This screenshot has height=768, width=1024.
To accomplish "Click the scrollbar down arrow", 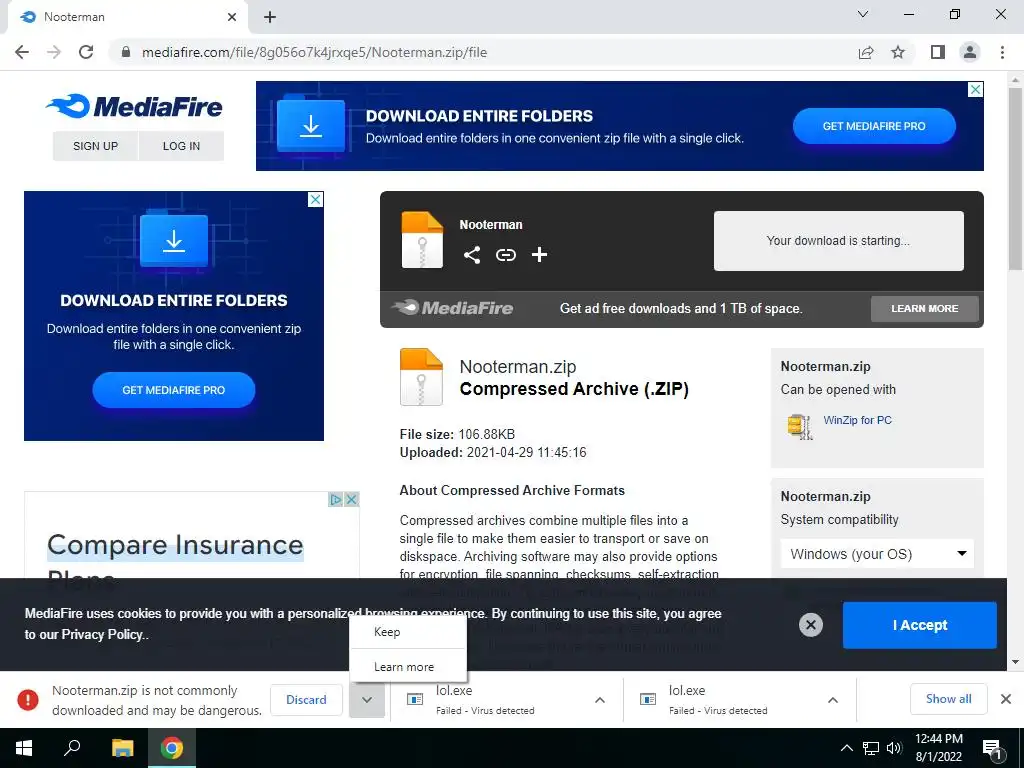I will pos(1015,662).
